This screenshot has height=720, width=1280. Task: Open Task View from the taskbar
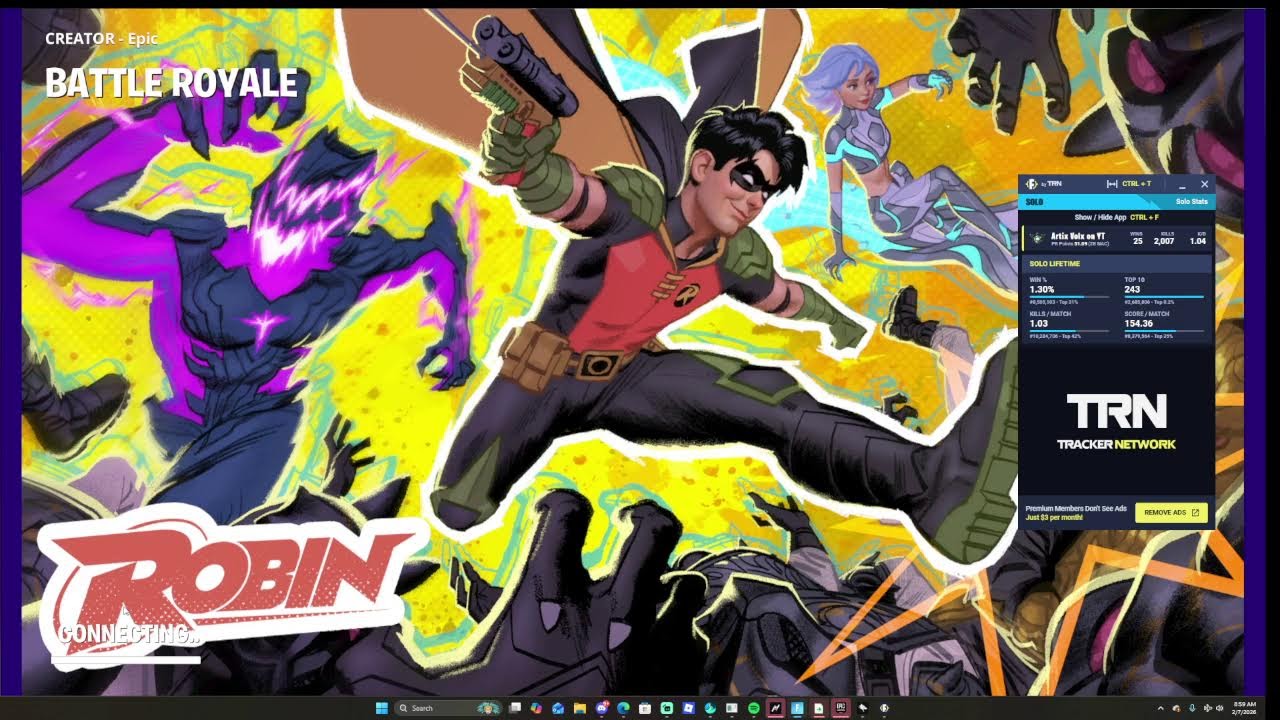pos(515,708)
